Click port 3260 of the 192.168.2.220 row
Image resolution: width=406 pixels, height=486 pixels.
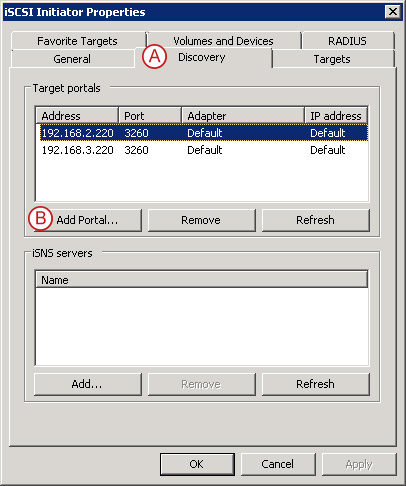tap(136, 133)
